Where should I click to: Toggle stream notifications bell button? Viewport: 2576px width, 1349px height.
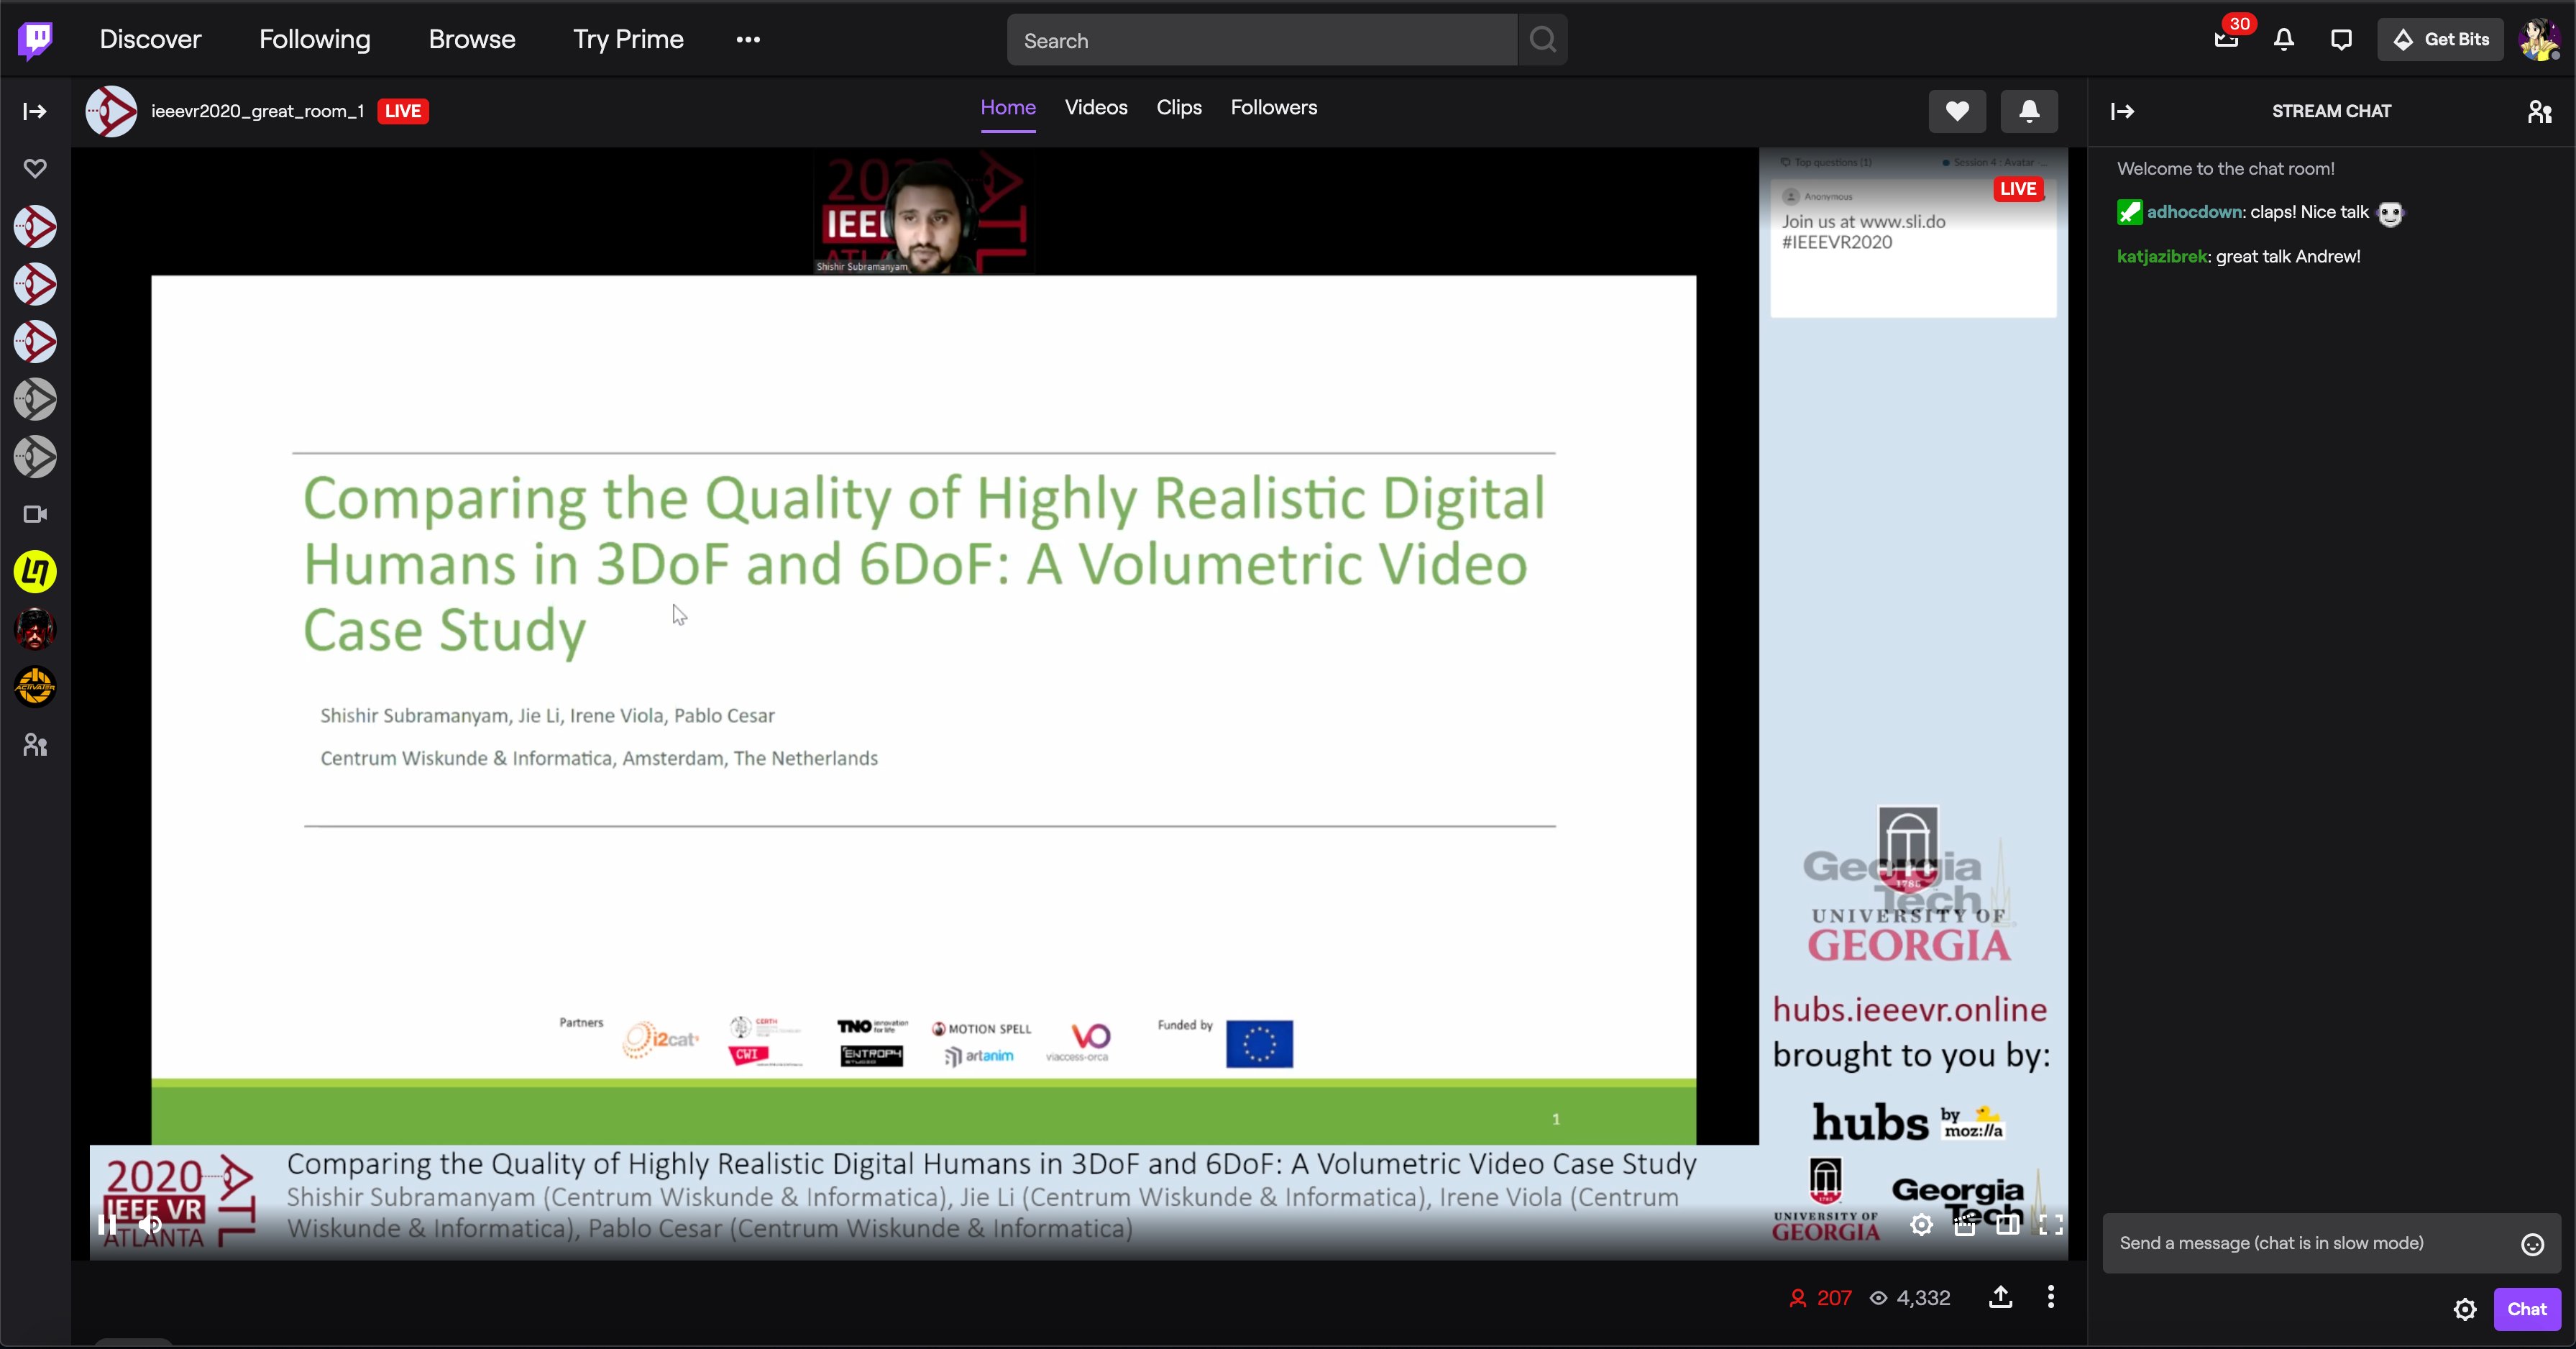2029,111
